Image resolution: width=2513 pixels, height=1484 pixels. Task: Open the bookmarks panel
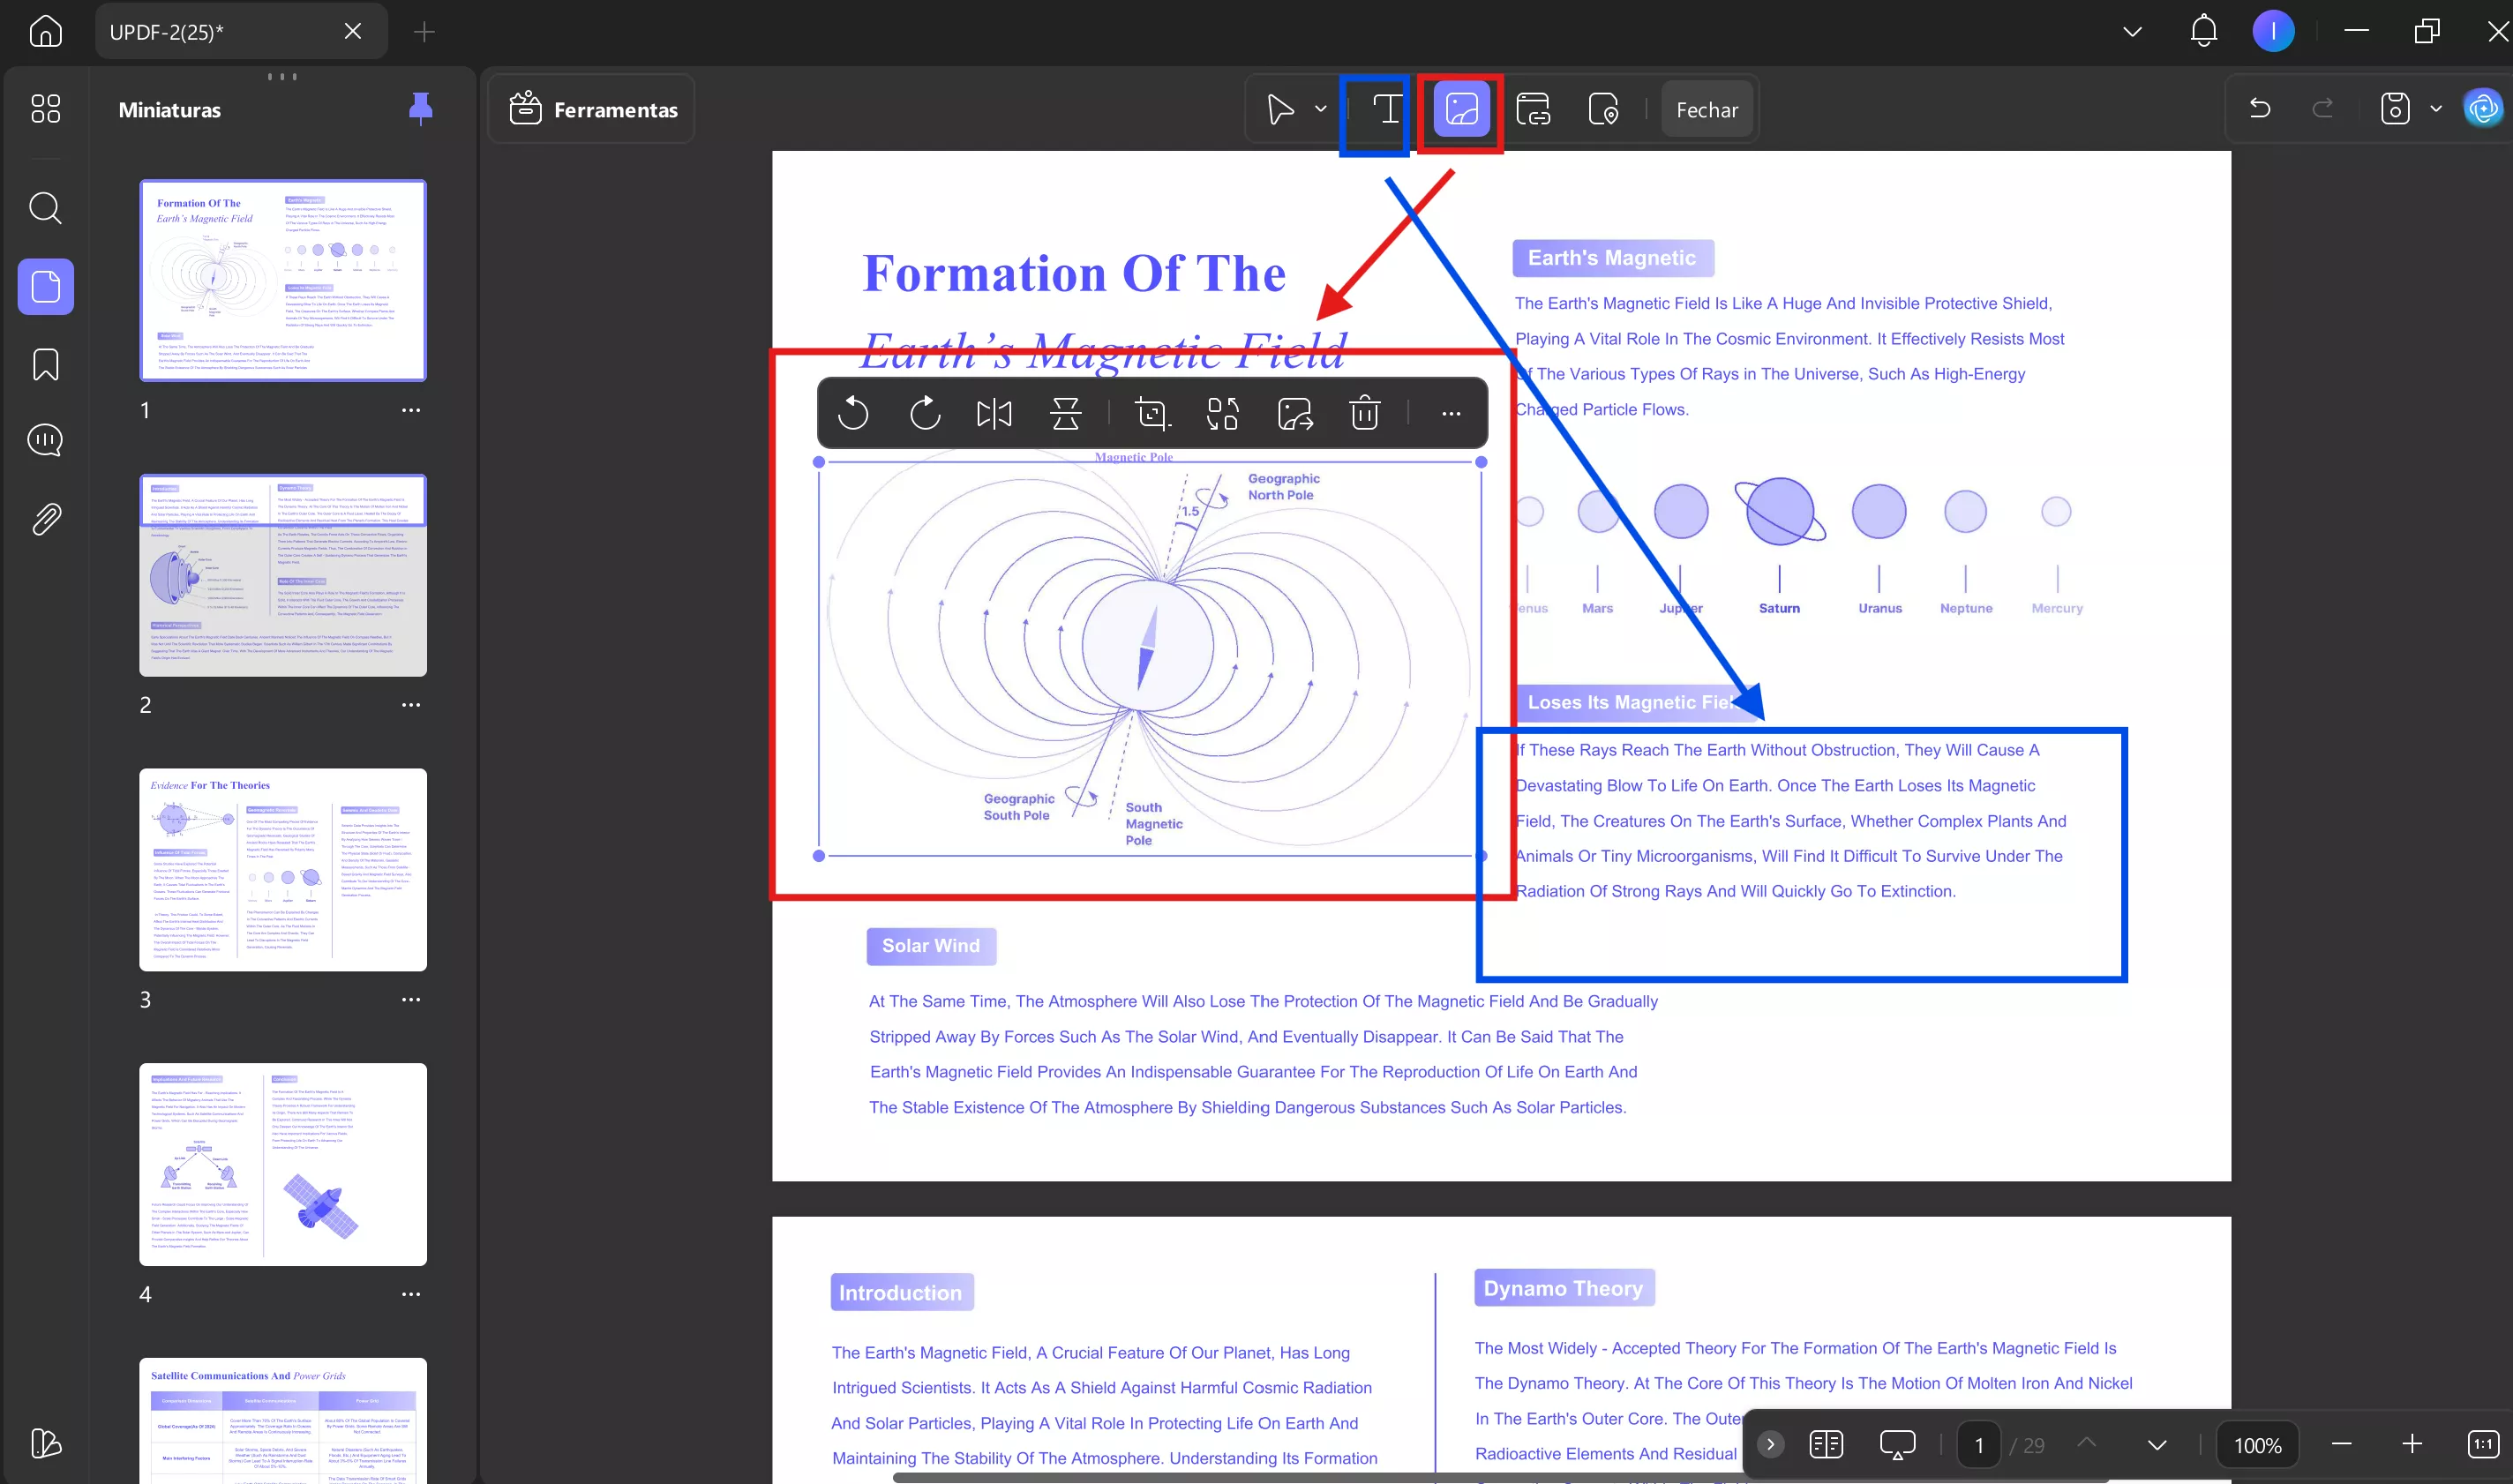click(46, 365)
